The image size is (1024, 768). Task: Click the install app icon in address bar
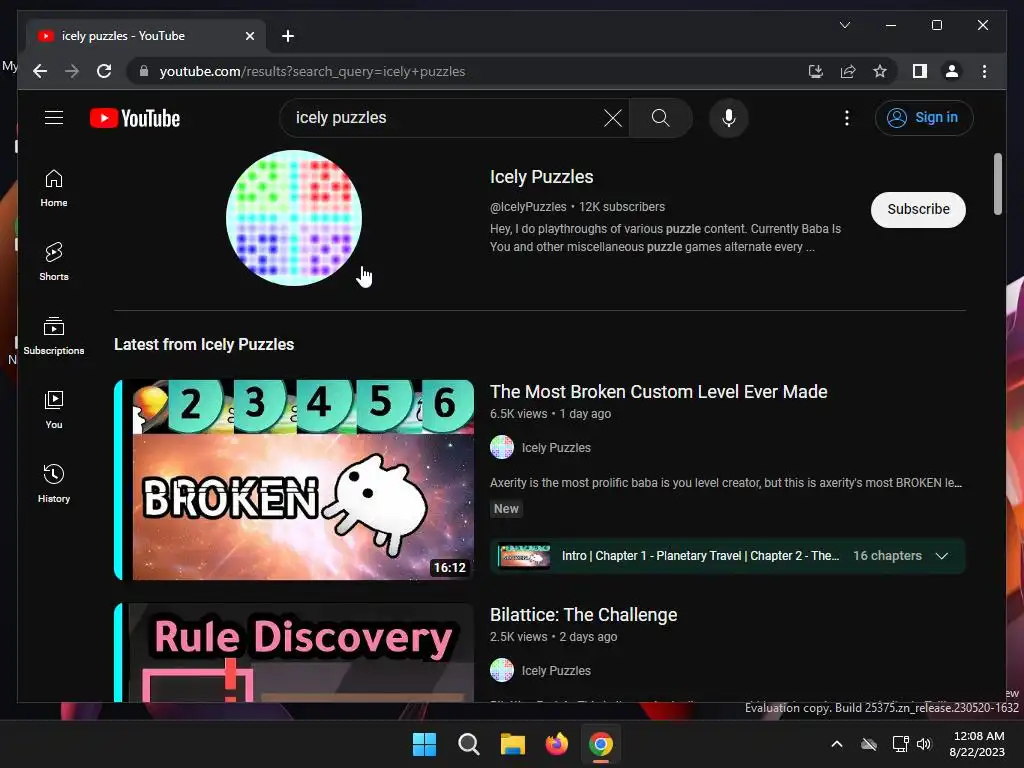tap(815, 71)
